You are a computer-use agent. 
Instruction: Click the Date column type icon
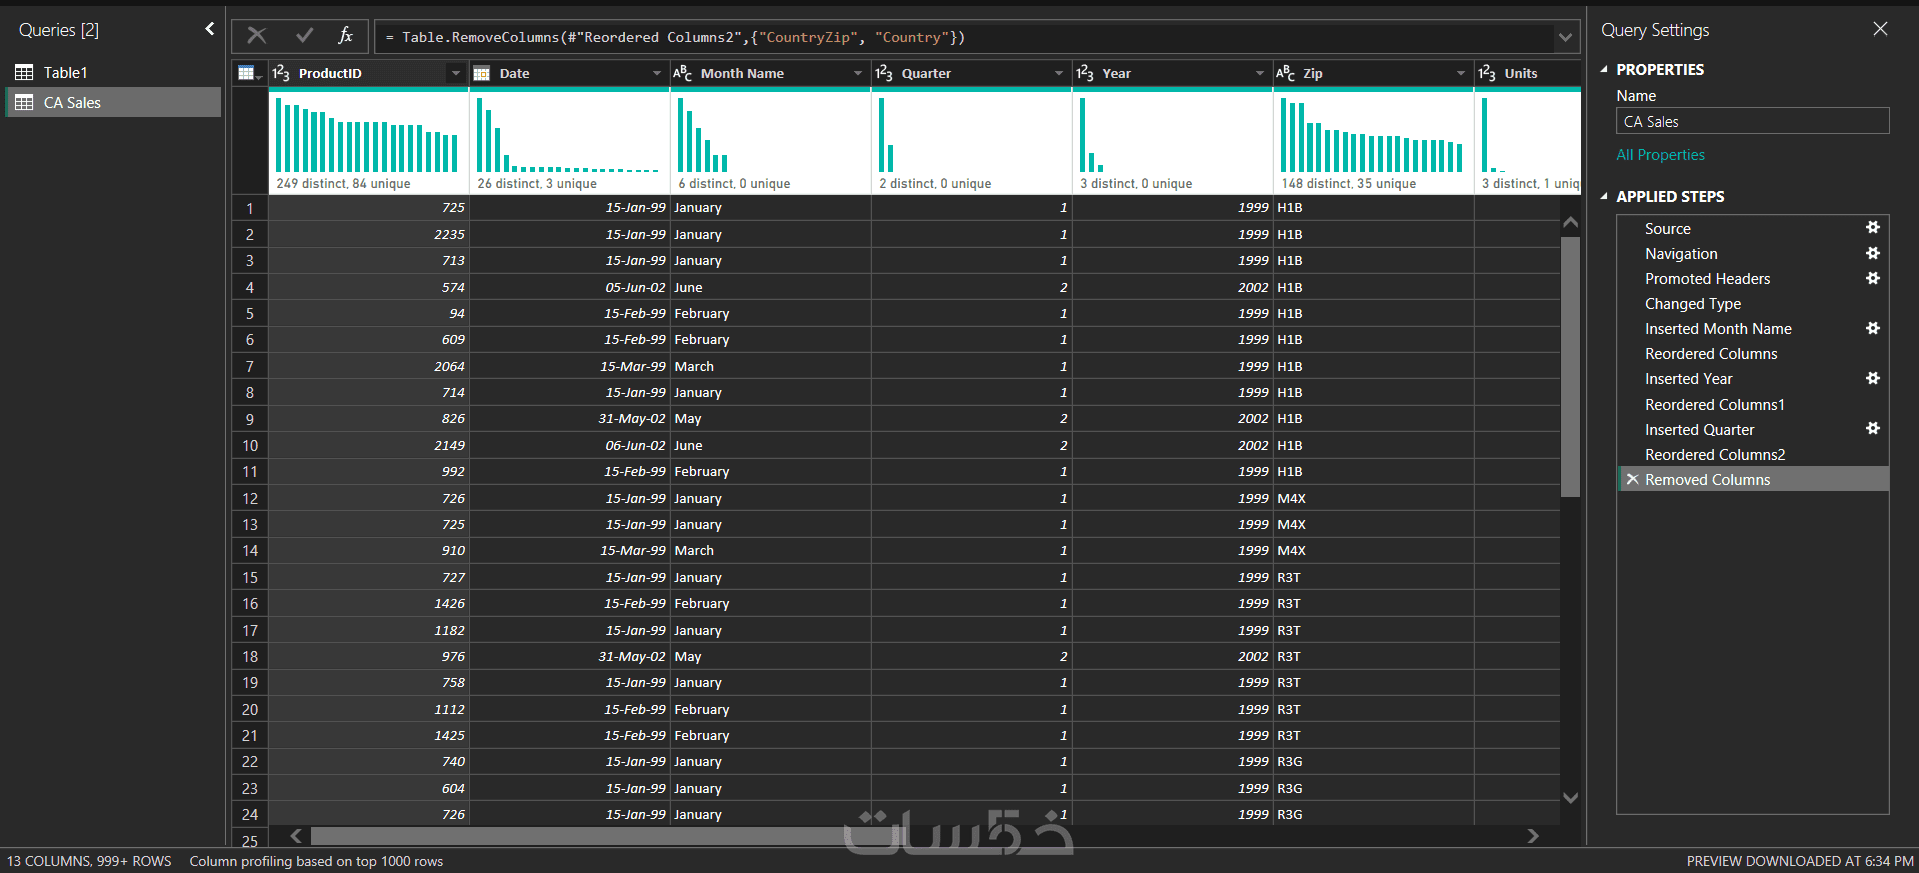(x=482, y=73)
